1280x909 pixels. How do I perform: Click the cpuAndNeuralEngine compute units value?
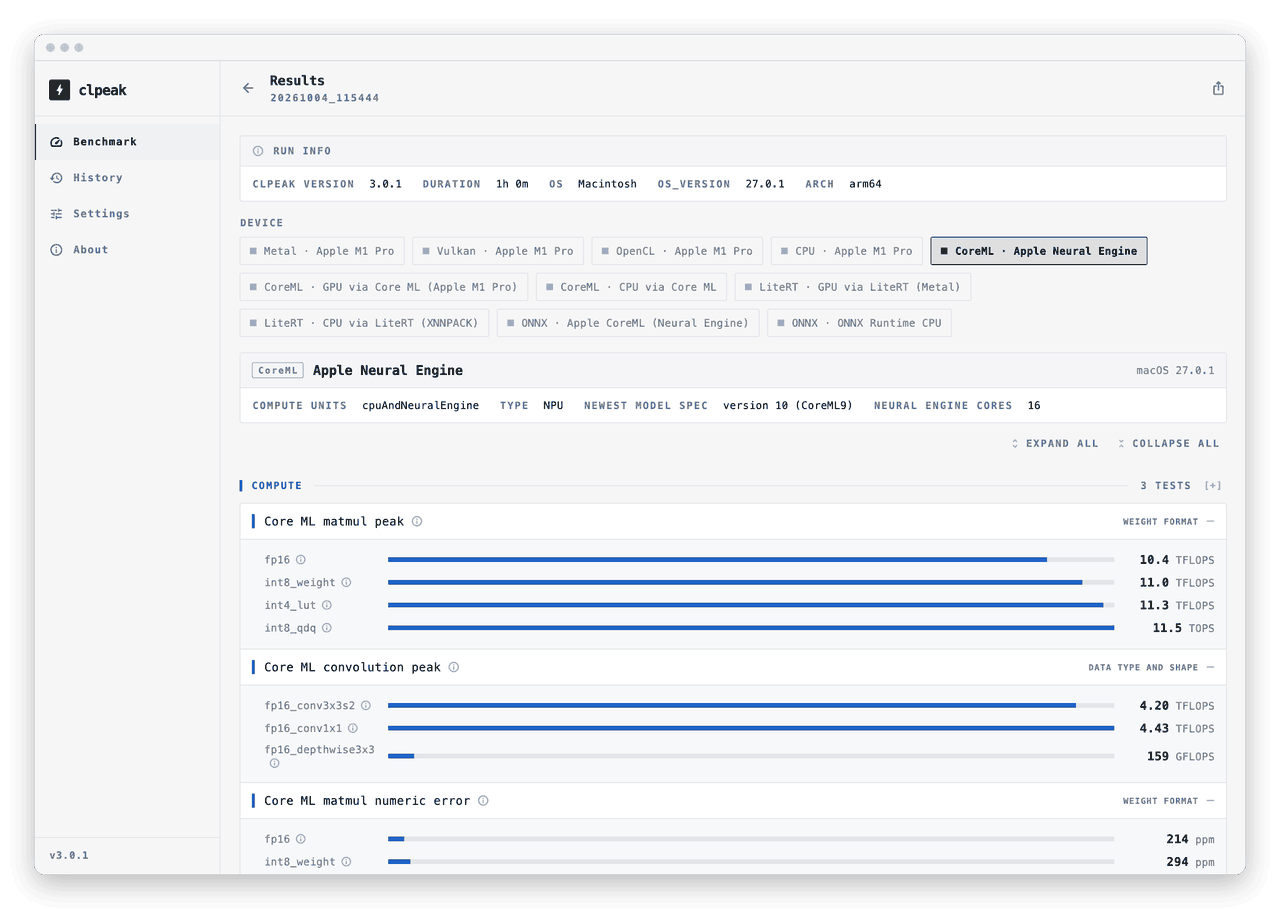coord(420,405)
